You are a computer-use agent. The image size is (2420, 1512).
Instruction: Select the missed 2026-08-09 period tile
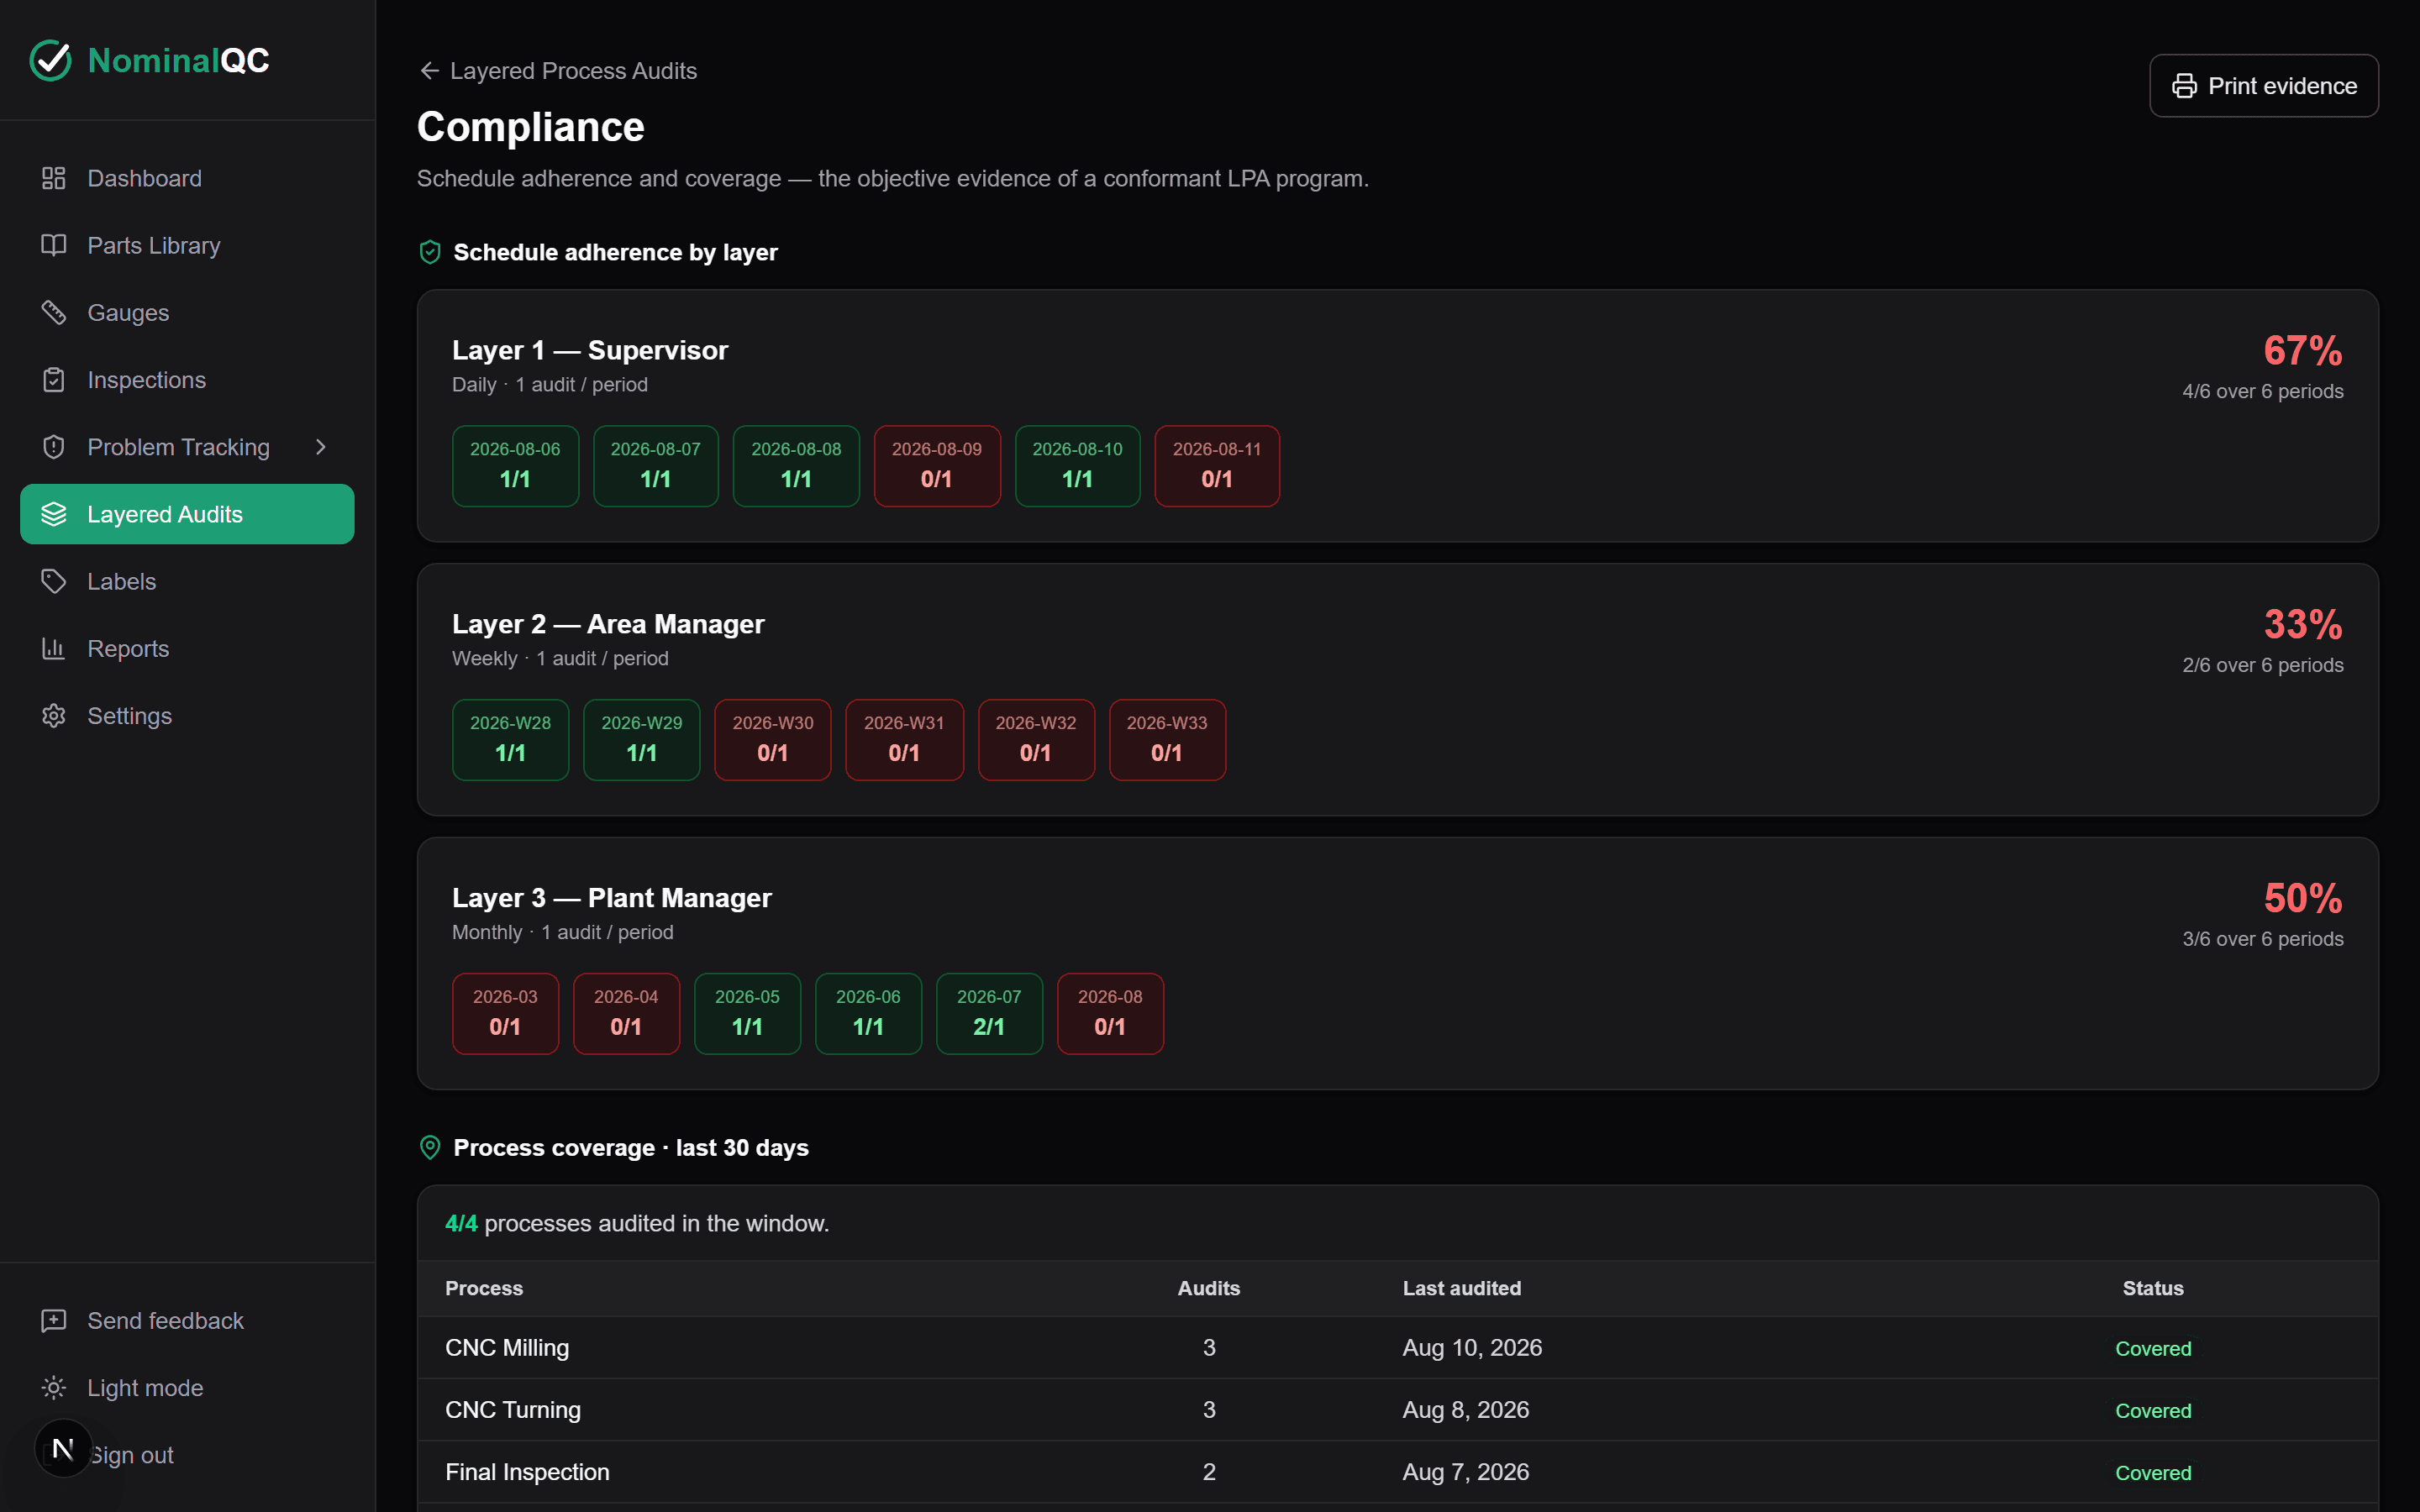tap(937, 466)
